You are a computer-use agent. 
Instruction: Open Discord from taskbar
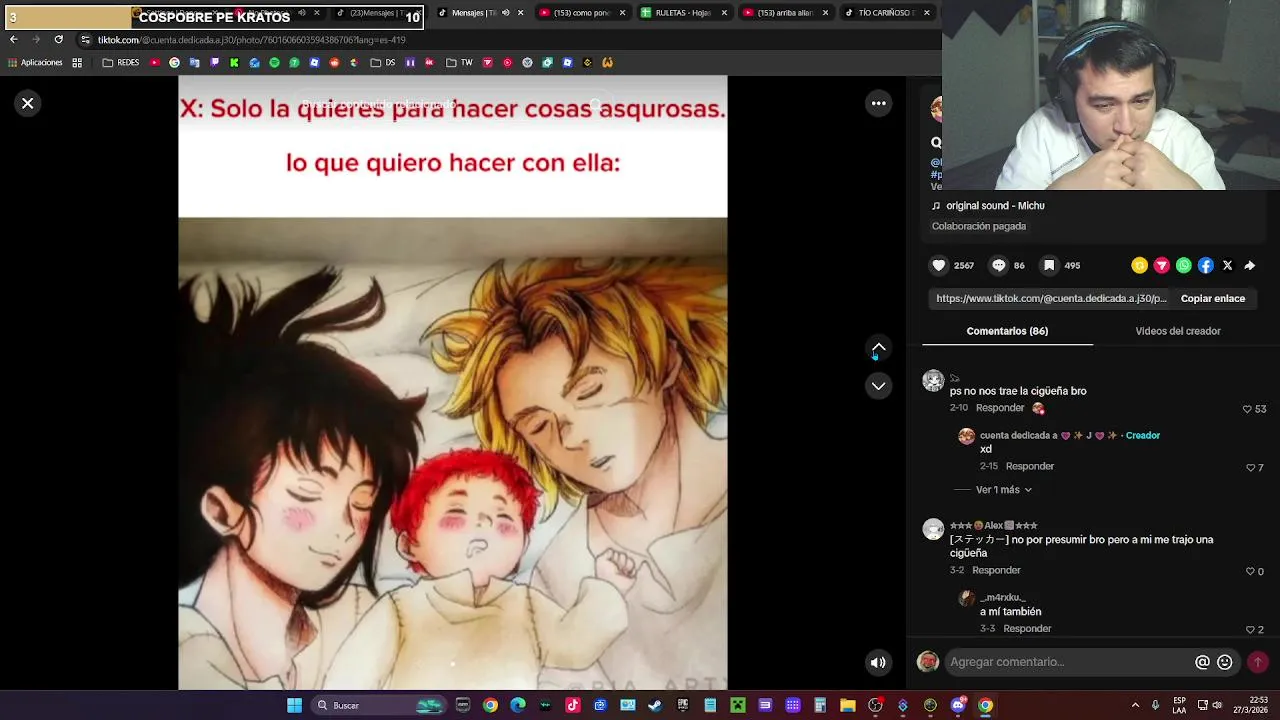(958, 705)
